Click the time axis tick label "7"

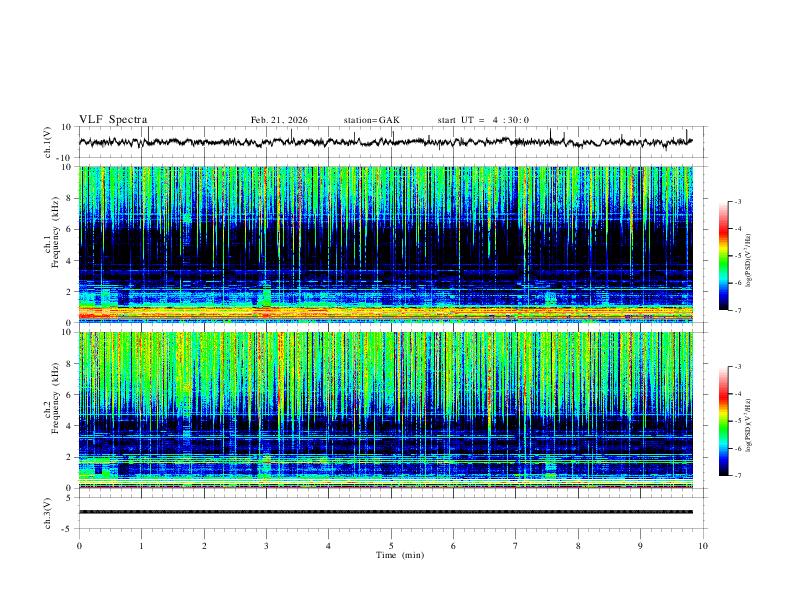click(x=516, y=546)
